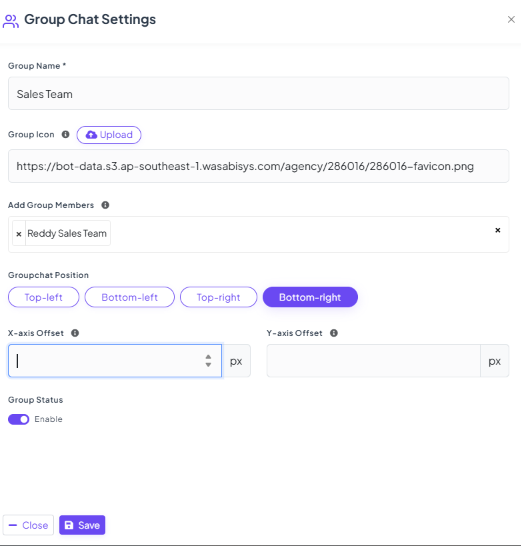
Task: Click the Close button at bottom
Action: [28, 525]
